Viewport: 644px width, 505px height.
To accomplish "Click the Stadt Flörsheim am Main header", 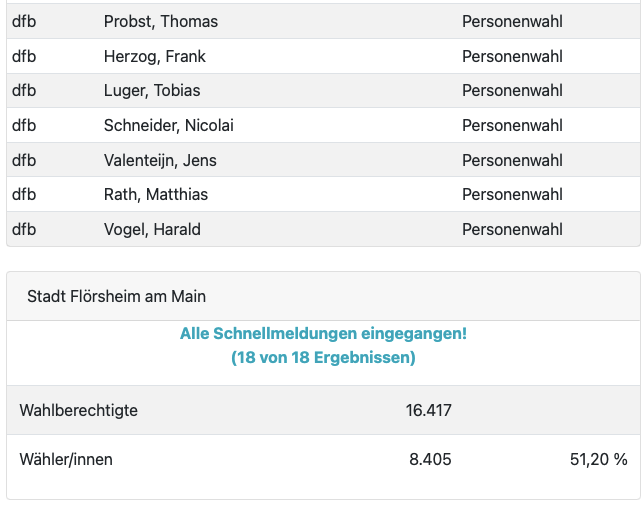I will 116,297.
